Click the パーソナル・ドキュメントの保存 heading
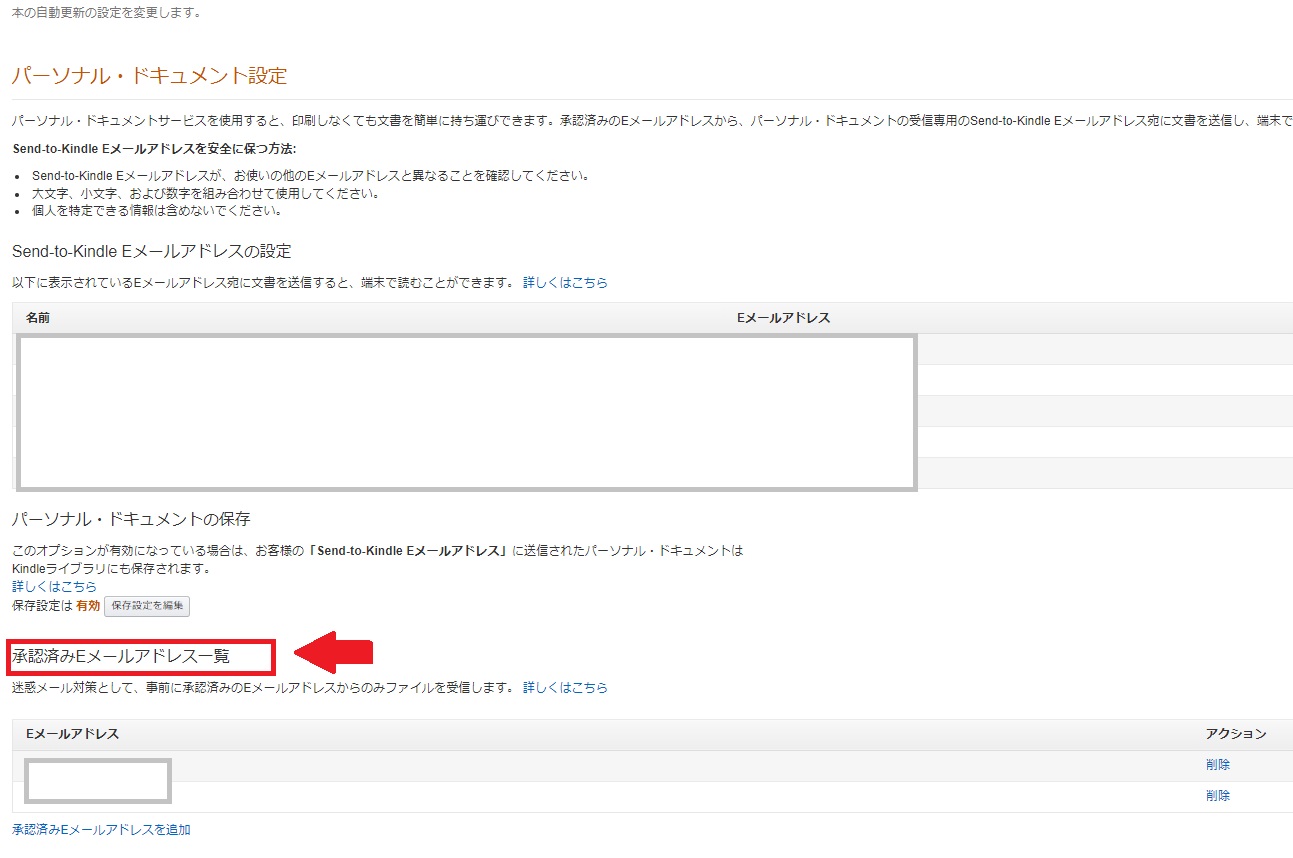 131,519
